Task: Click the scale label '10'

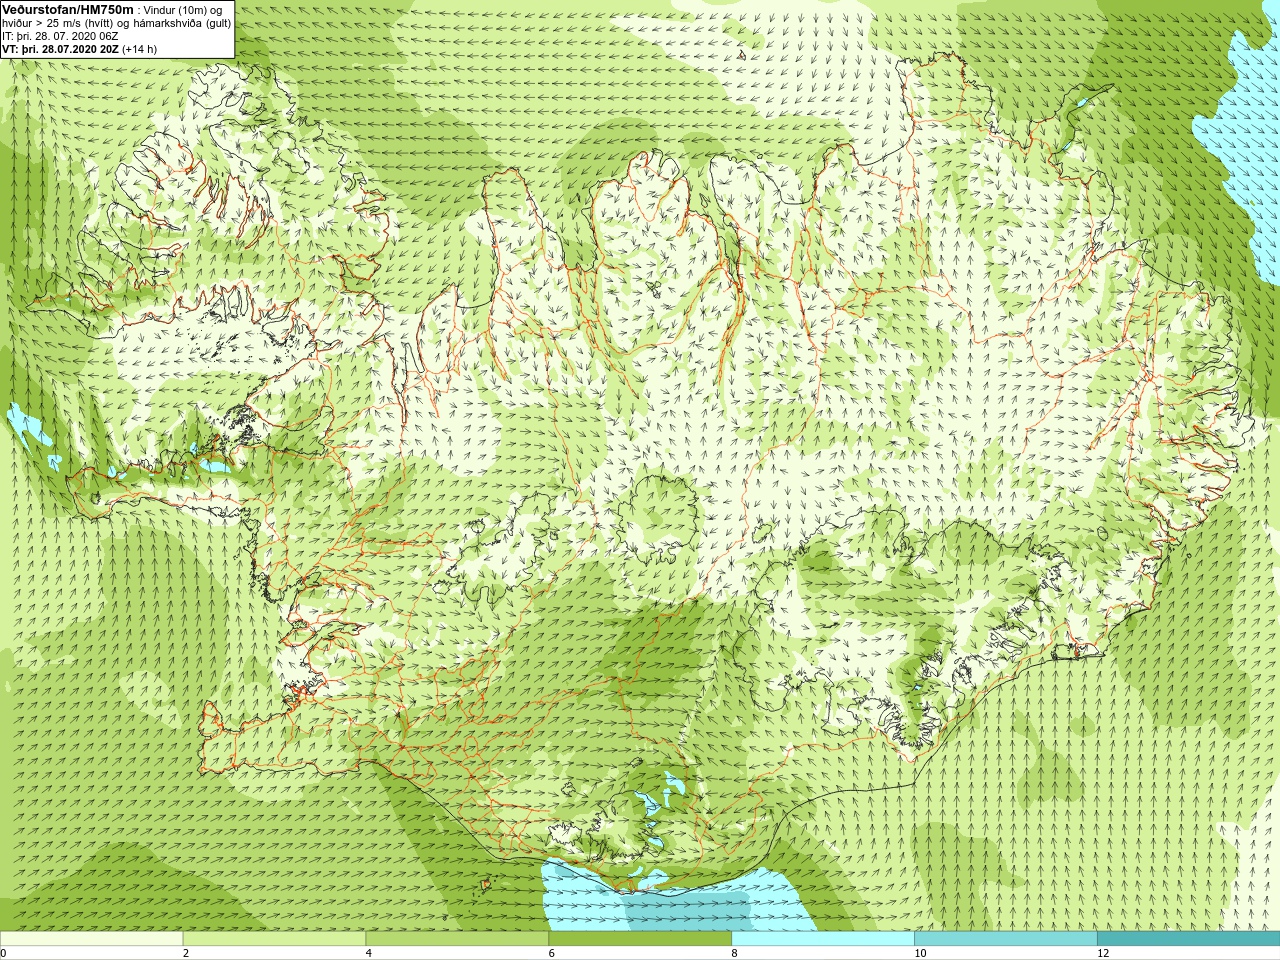Action: [920, 953]
